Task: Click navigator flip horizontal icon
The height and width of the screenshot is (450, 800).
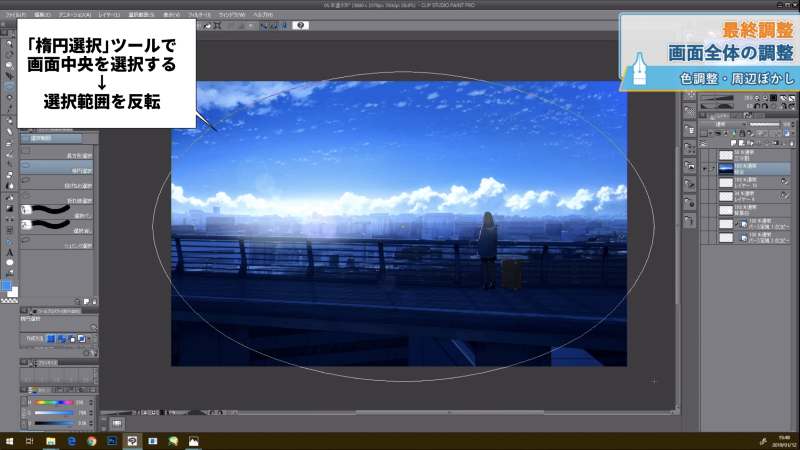Action: (783, 106)
